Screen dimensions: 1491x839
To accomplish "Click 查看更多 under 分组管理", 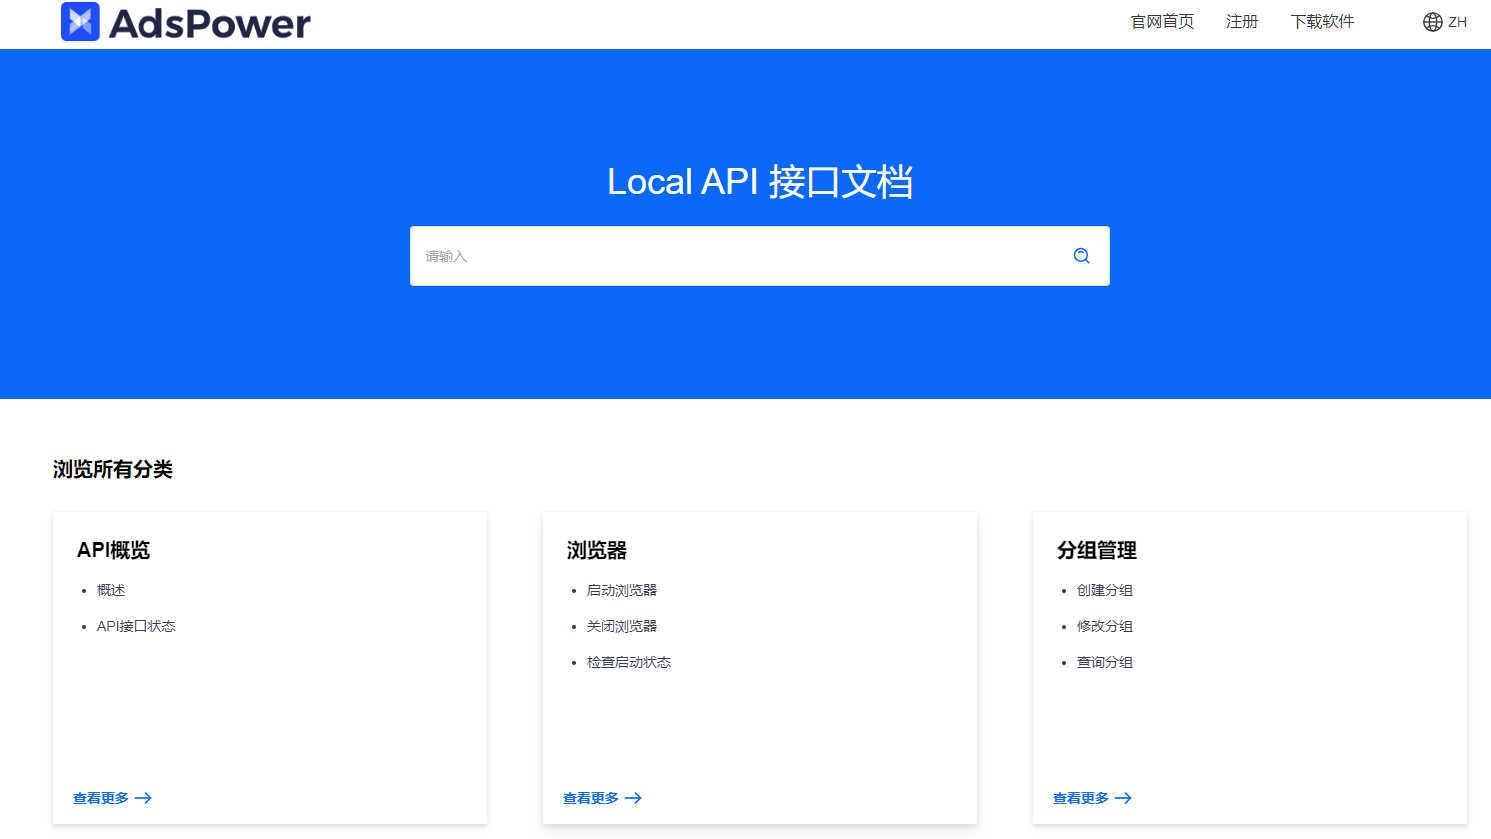I will pyautogui.click(x=1081, y=798).
